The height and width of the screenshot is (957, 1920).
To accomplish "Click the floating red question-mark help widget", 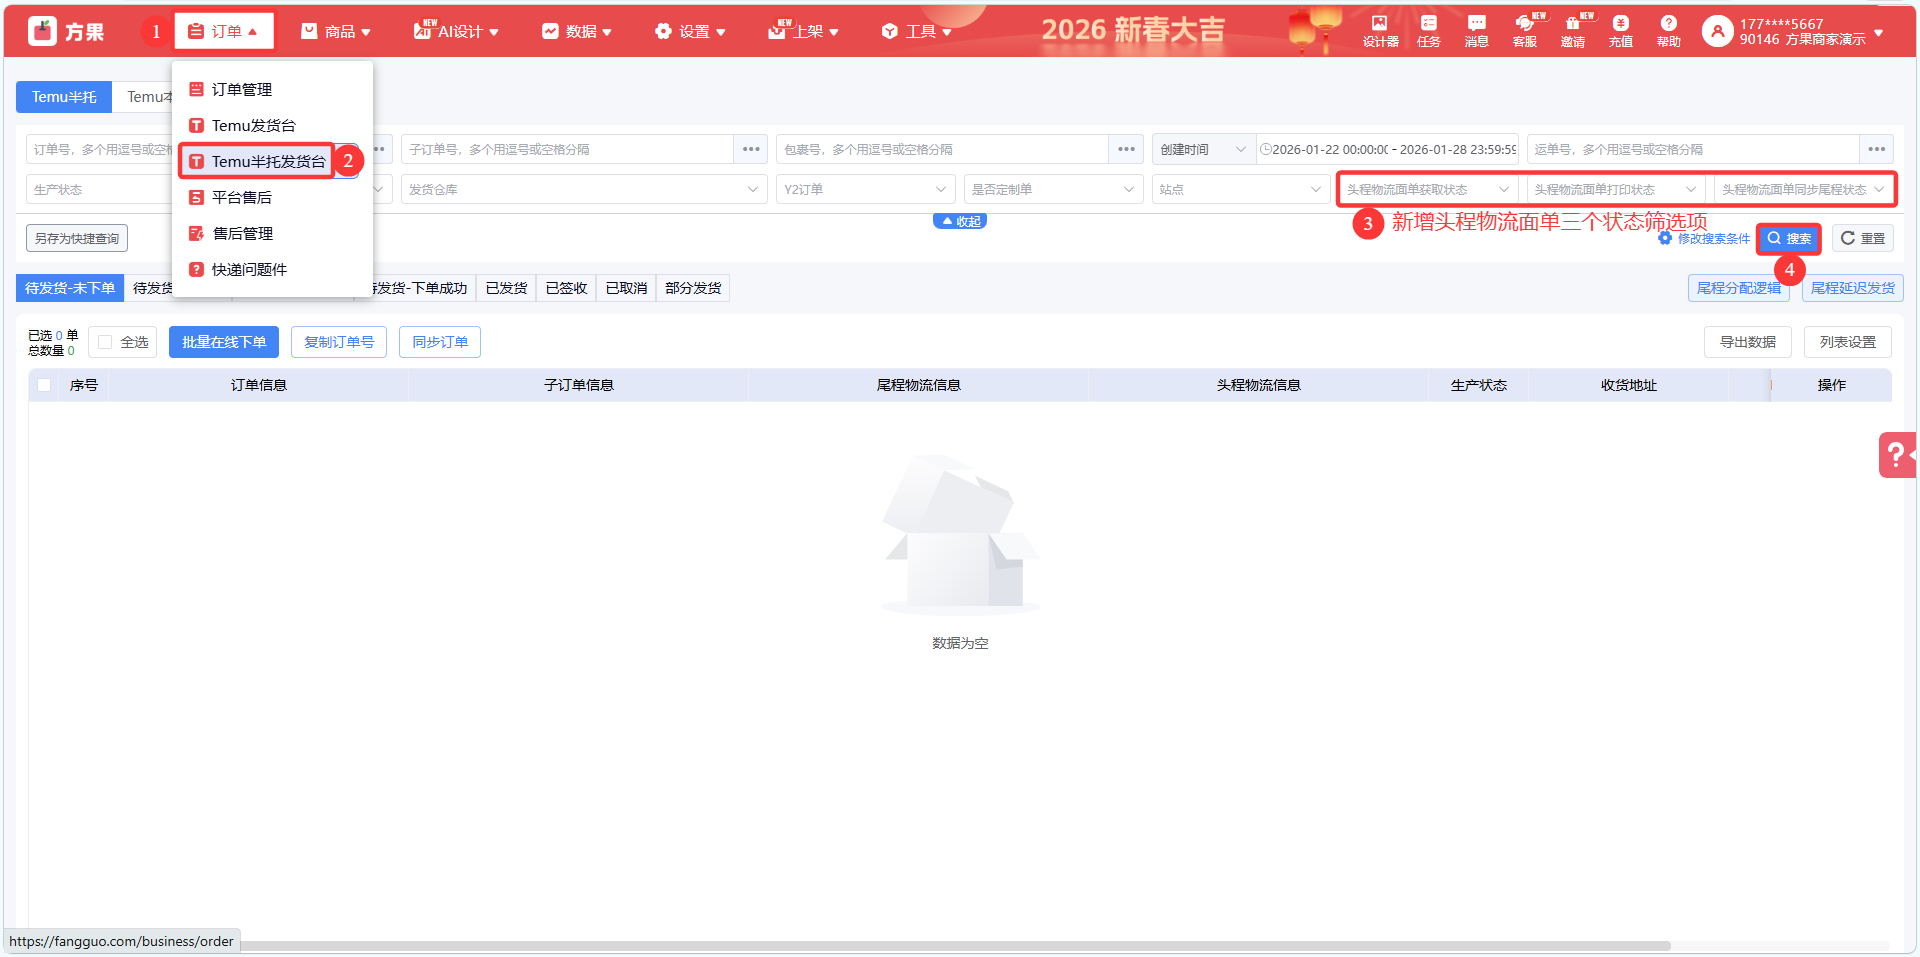I will pyautogui.click(x=1897, y=455).
